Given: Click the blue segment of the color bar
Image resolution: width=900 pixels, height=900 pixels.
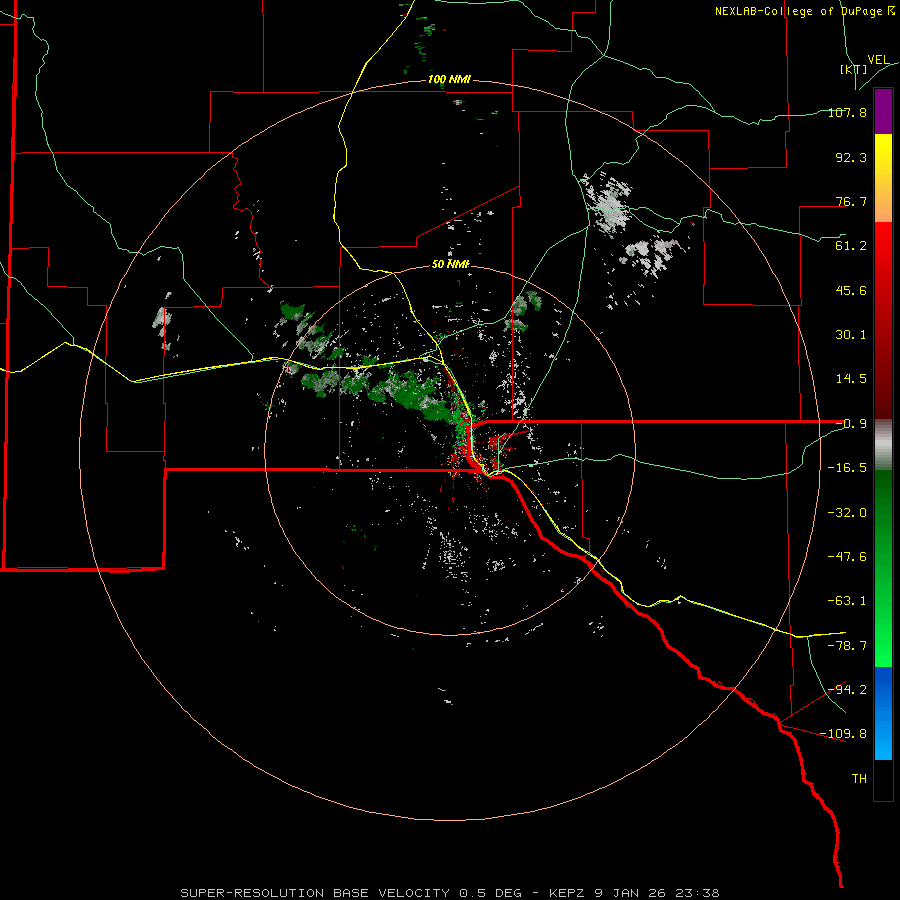Looking at the screenshot, I should tap(883, 713).
